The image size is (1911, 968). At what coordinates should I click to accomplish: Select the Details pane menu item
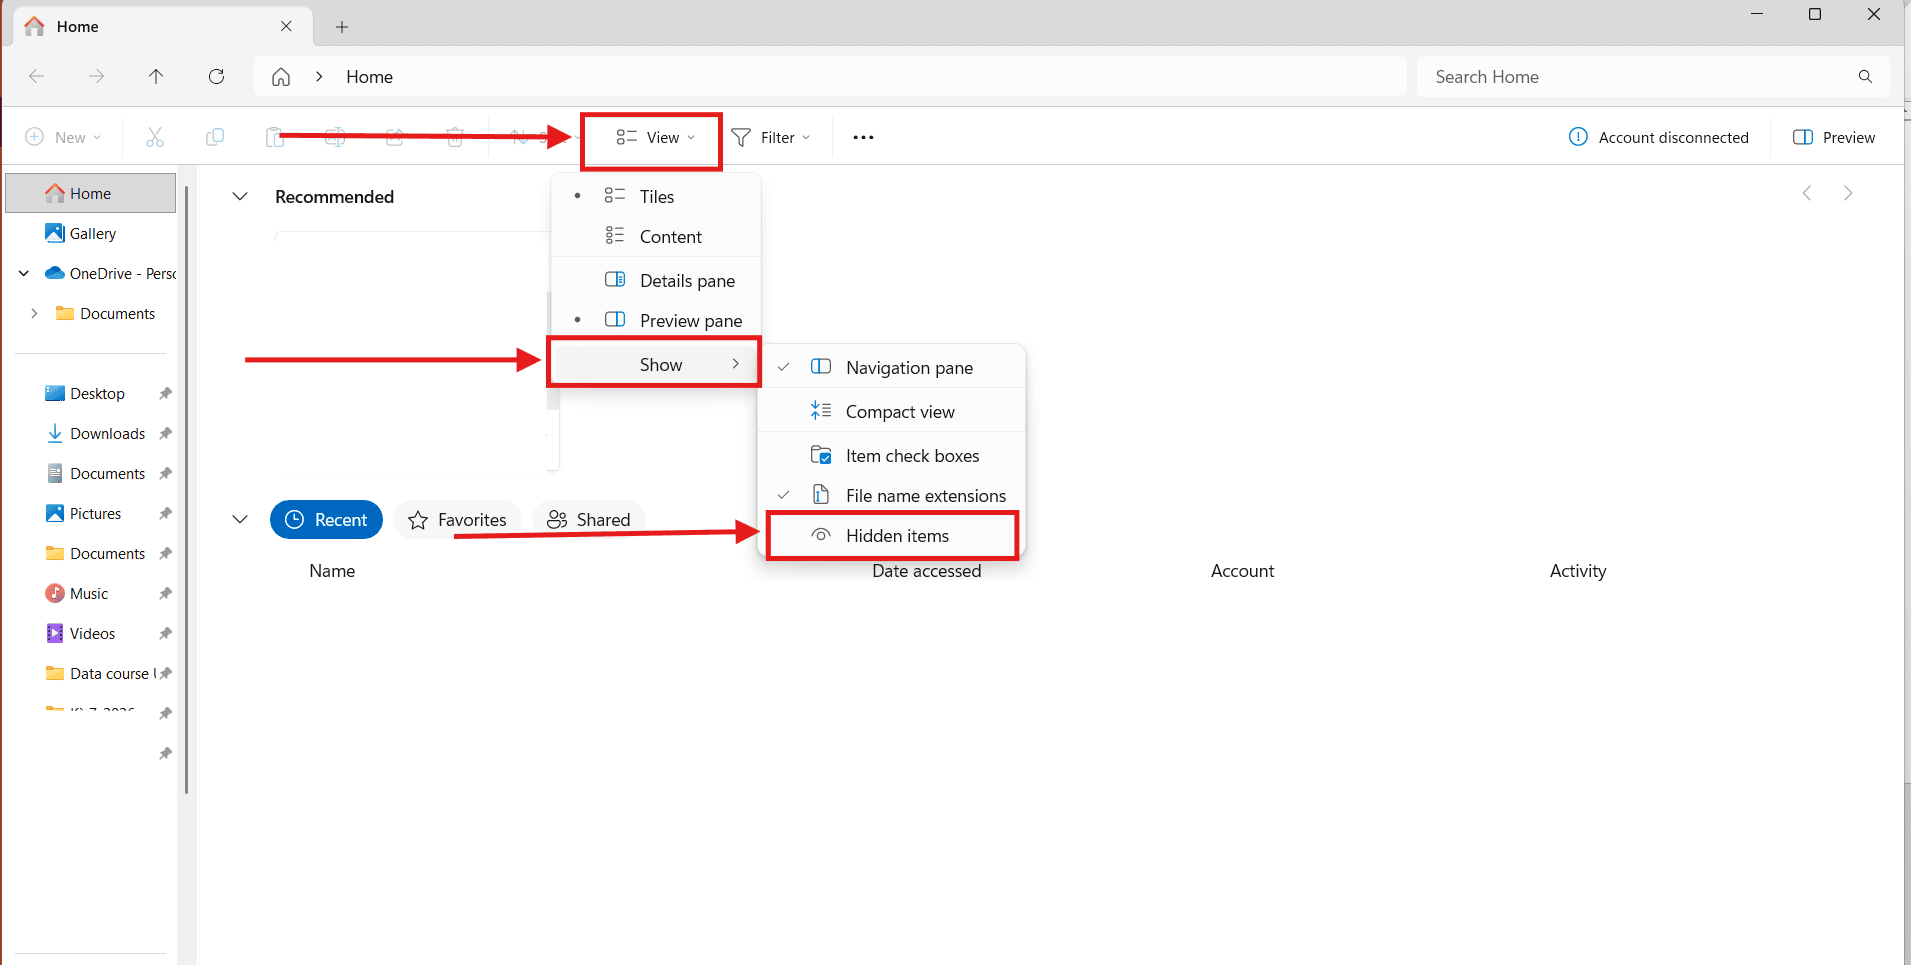pyautogui.click(x=686, y=281)
